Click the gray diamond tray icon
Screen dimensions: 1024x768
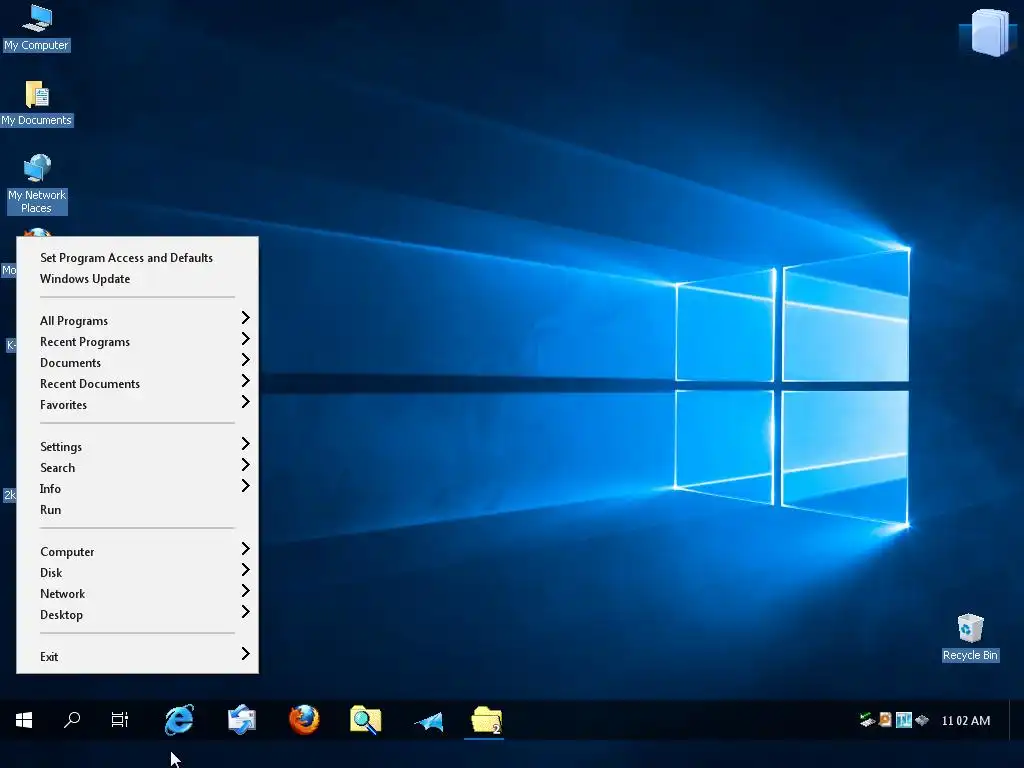(922, 720)
